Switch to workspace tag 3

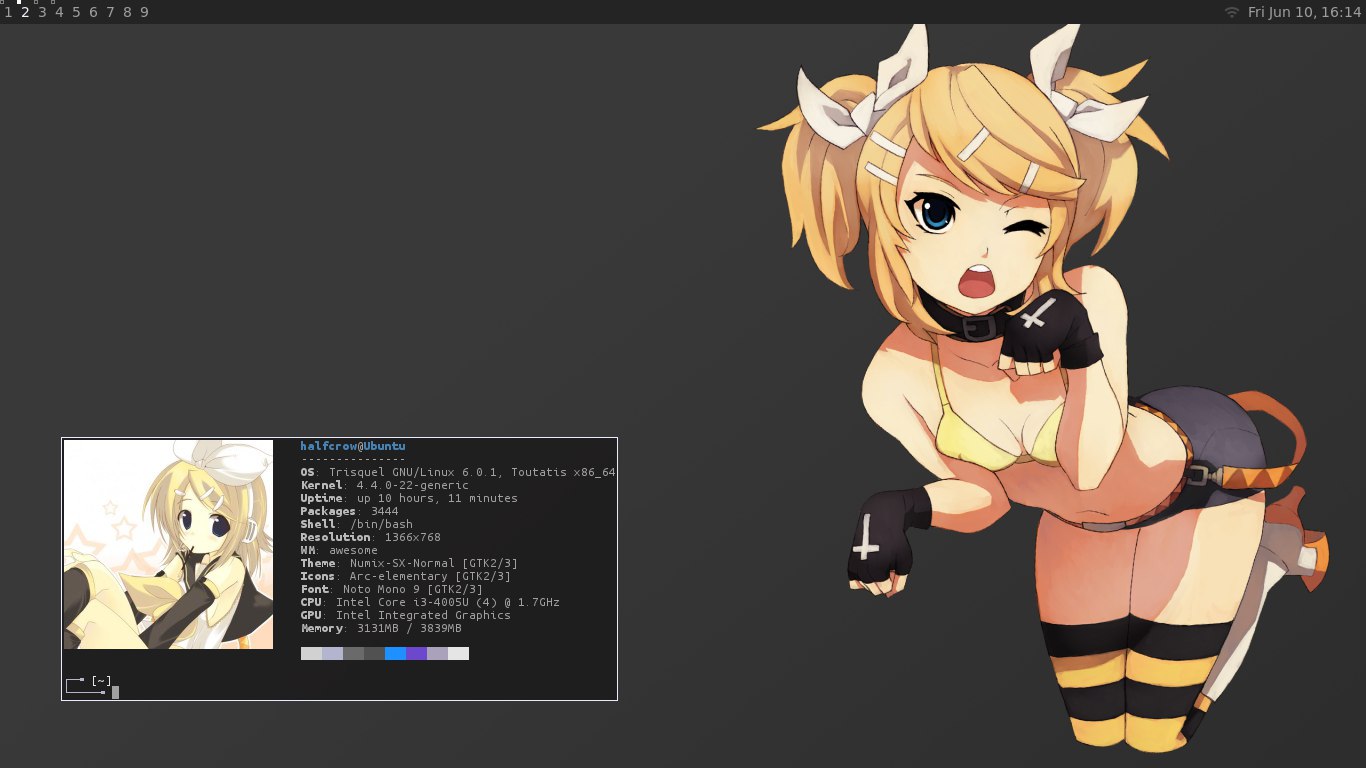pos(42,12)
